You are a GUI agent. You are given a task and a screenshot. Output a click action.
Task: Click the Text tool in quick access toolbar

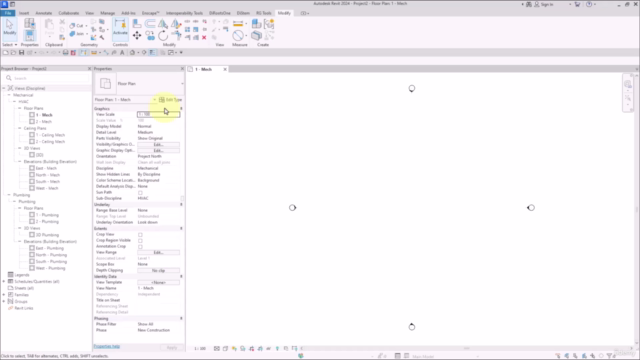point(122,53)
